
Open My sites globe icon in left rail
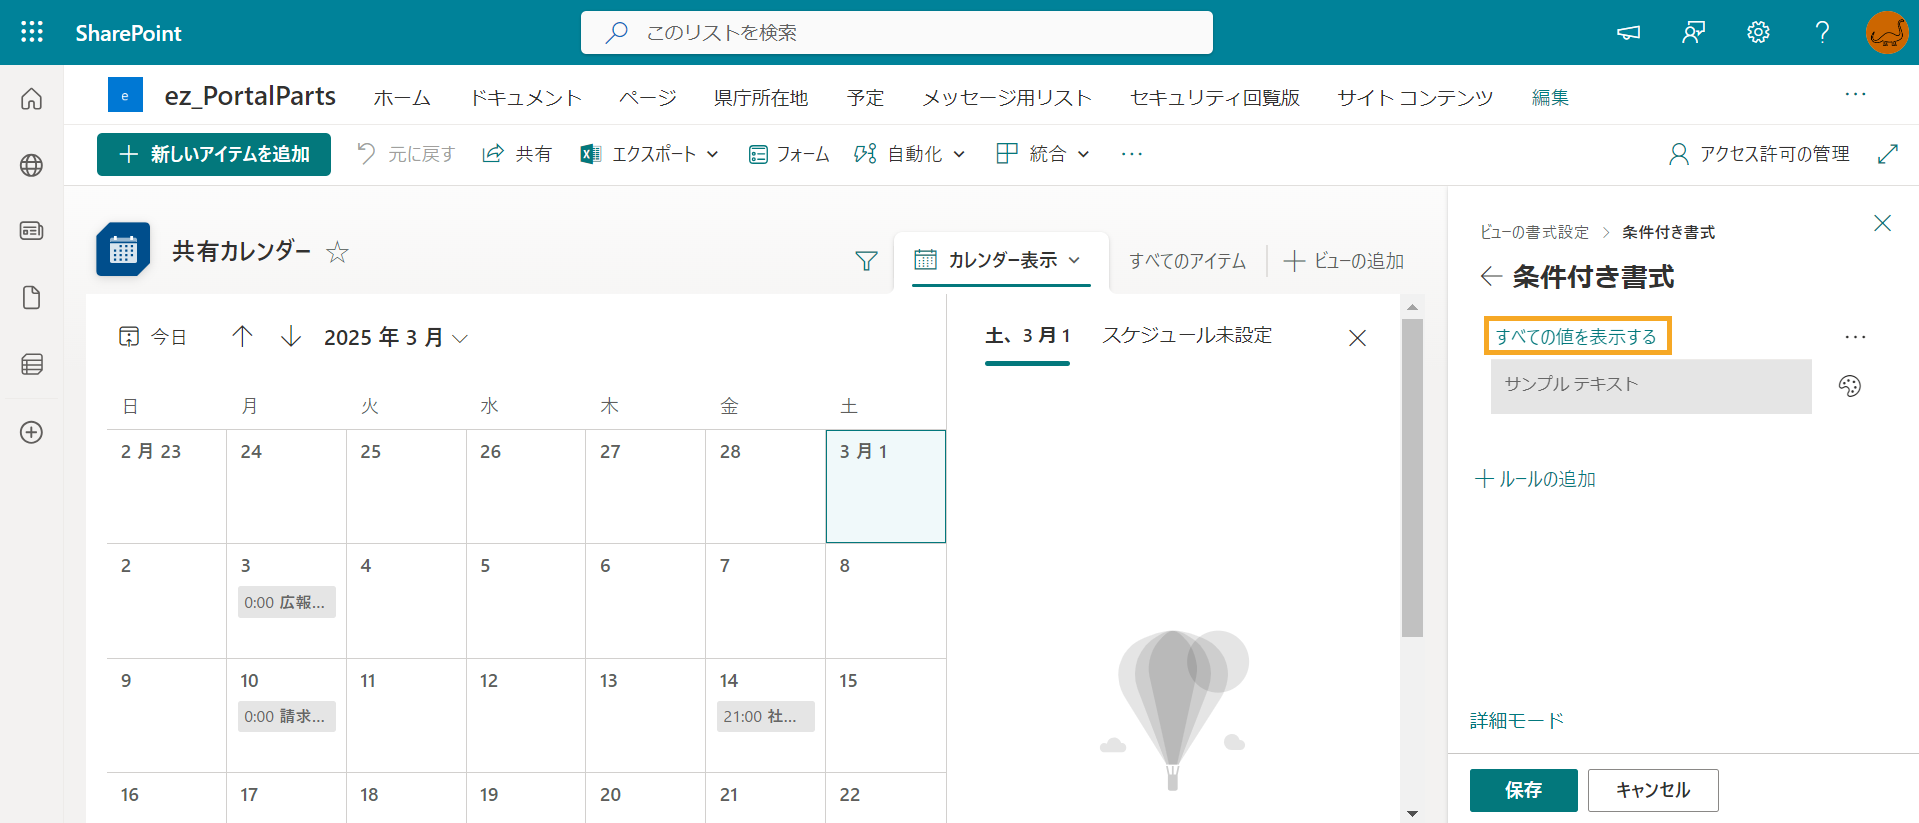(32, 165)
